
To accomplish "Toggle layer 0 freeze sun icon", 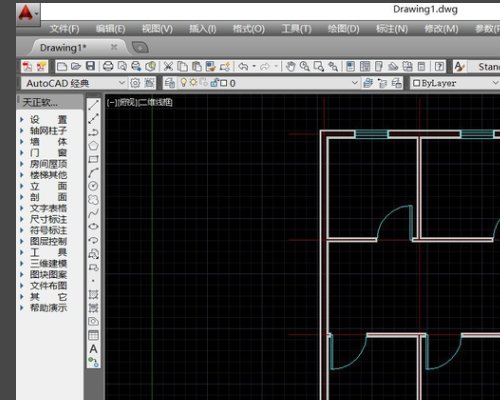I will [193, 83].
